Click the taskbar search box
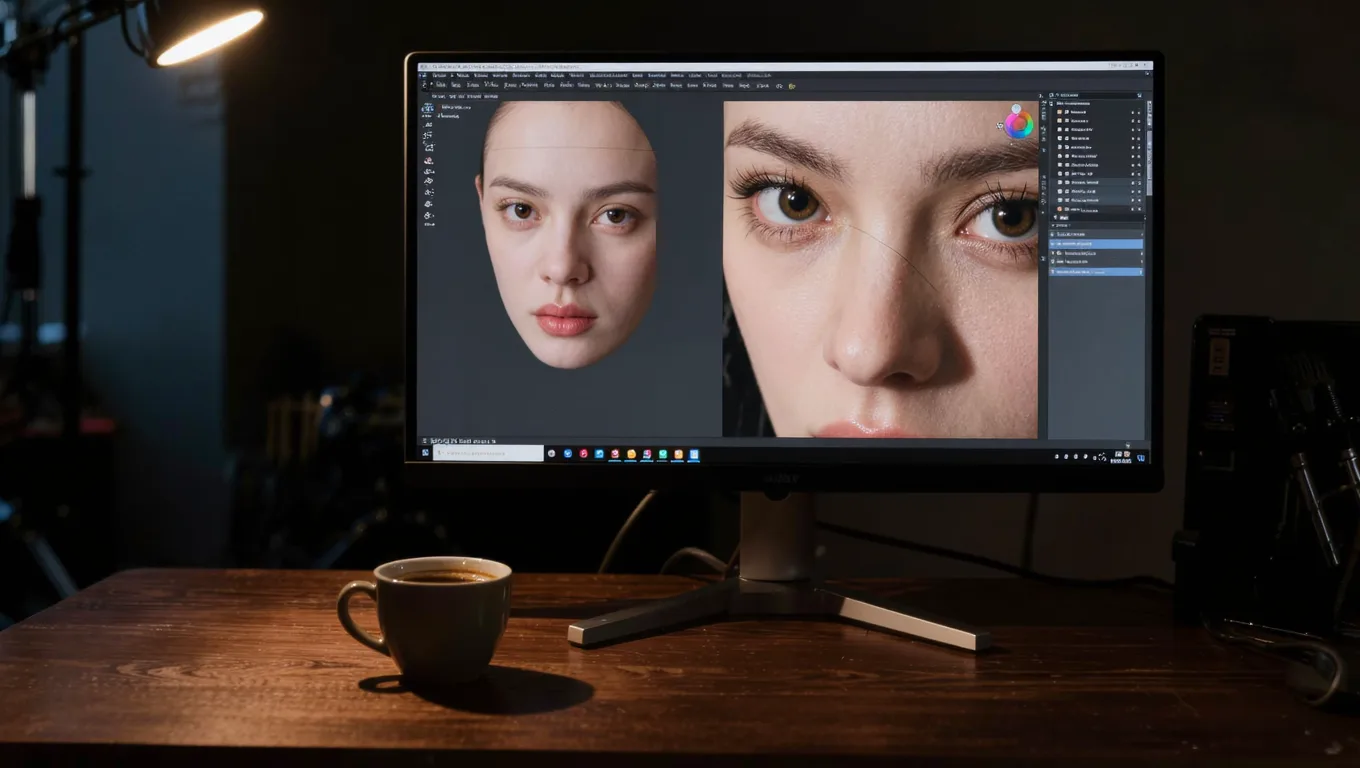 [488, 453]
